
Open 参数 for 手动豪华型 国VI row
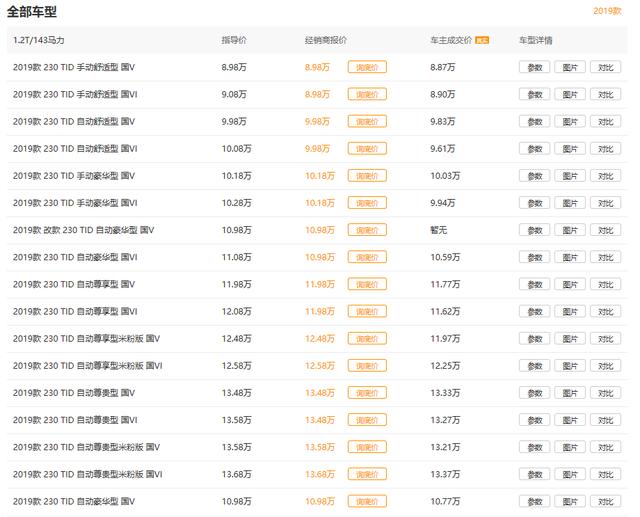pyautogui.click(x=534, y=203)
